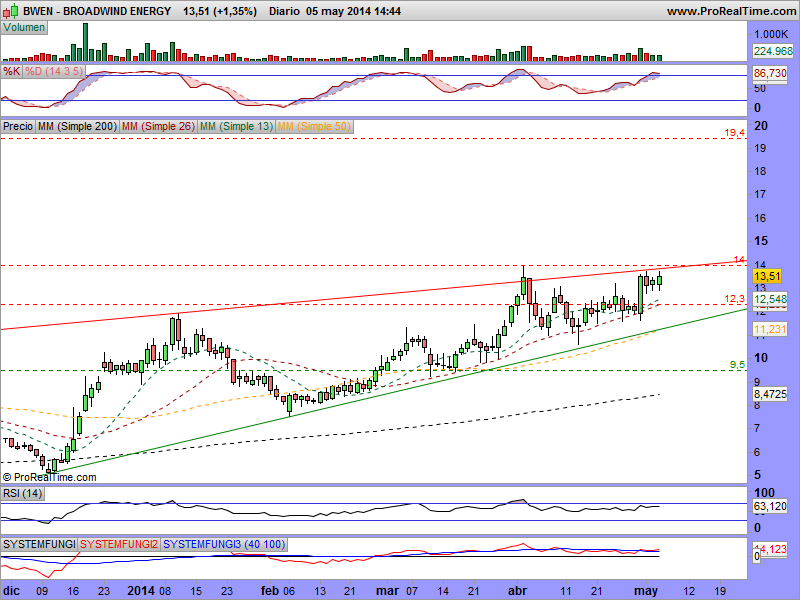Click the abr month label on time axis
Image resolution: width=800 pixels, height=600 pixels.
pyautogui.click(x=517, y=591)
